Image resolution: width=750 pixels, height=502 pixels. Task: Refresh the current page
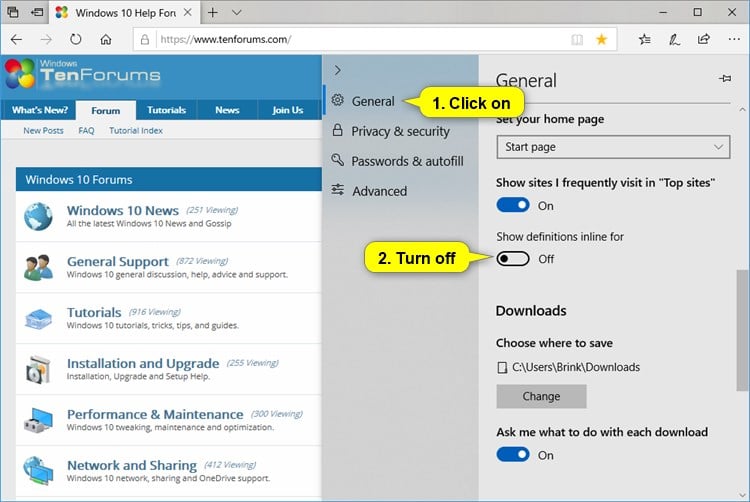[76, 39]
